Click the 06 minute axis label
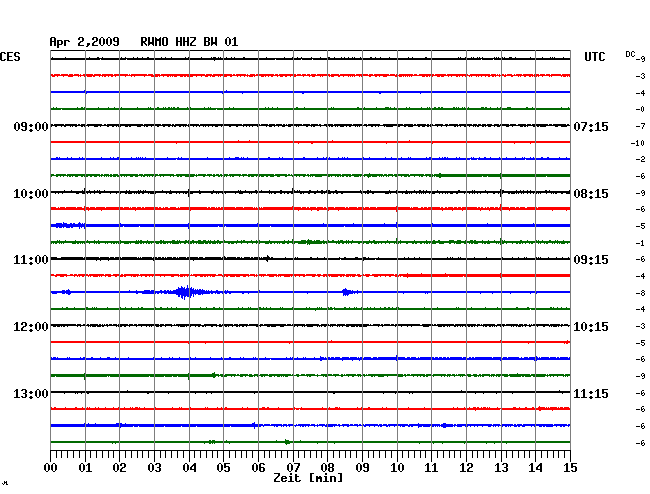650x494 pixels. [x=258, y=468]
